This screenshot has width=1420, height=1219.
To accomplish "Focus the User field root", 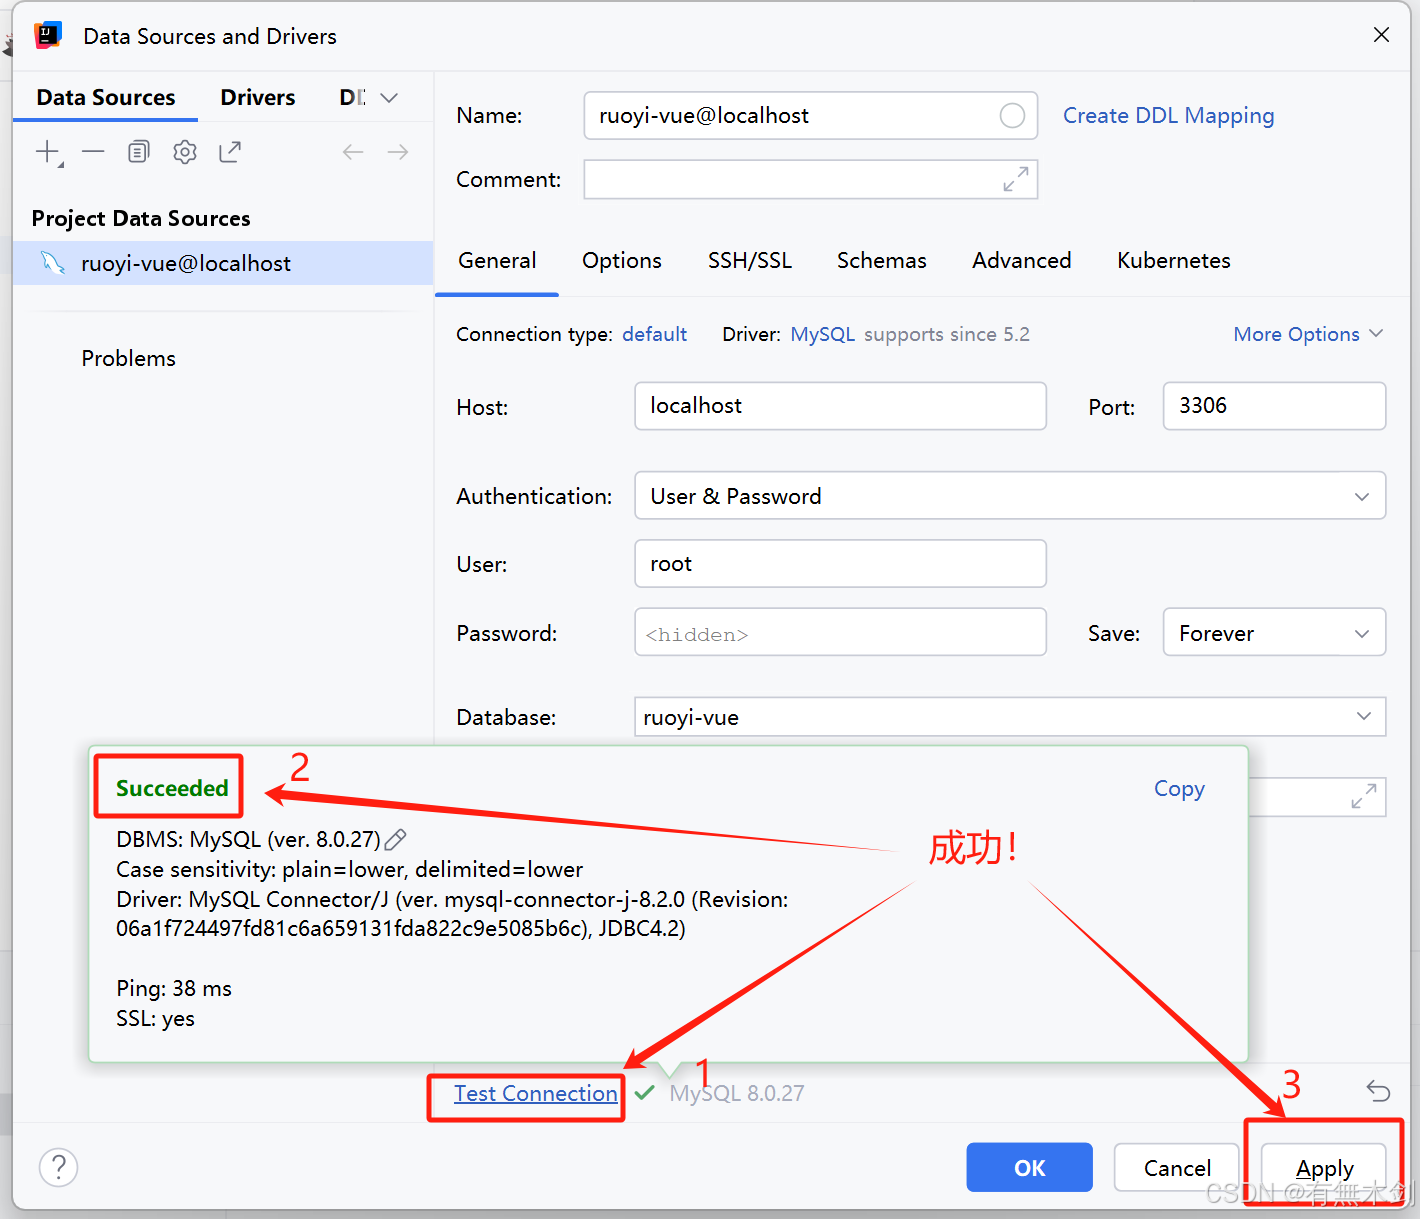I will (x=840, y=564).
